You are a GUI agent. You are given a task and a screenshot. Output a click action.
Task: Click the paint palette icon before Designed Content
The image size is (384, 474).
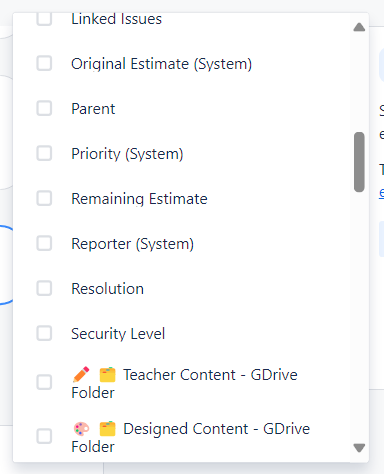pyautogui.click(x=81, y=428)
